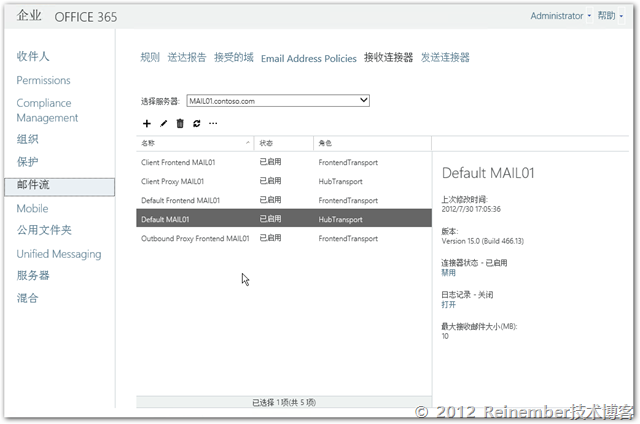Click the Default MAIL01 details pane title
This screenshot has height=424, width=640.
488,173
